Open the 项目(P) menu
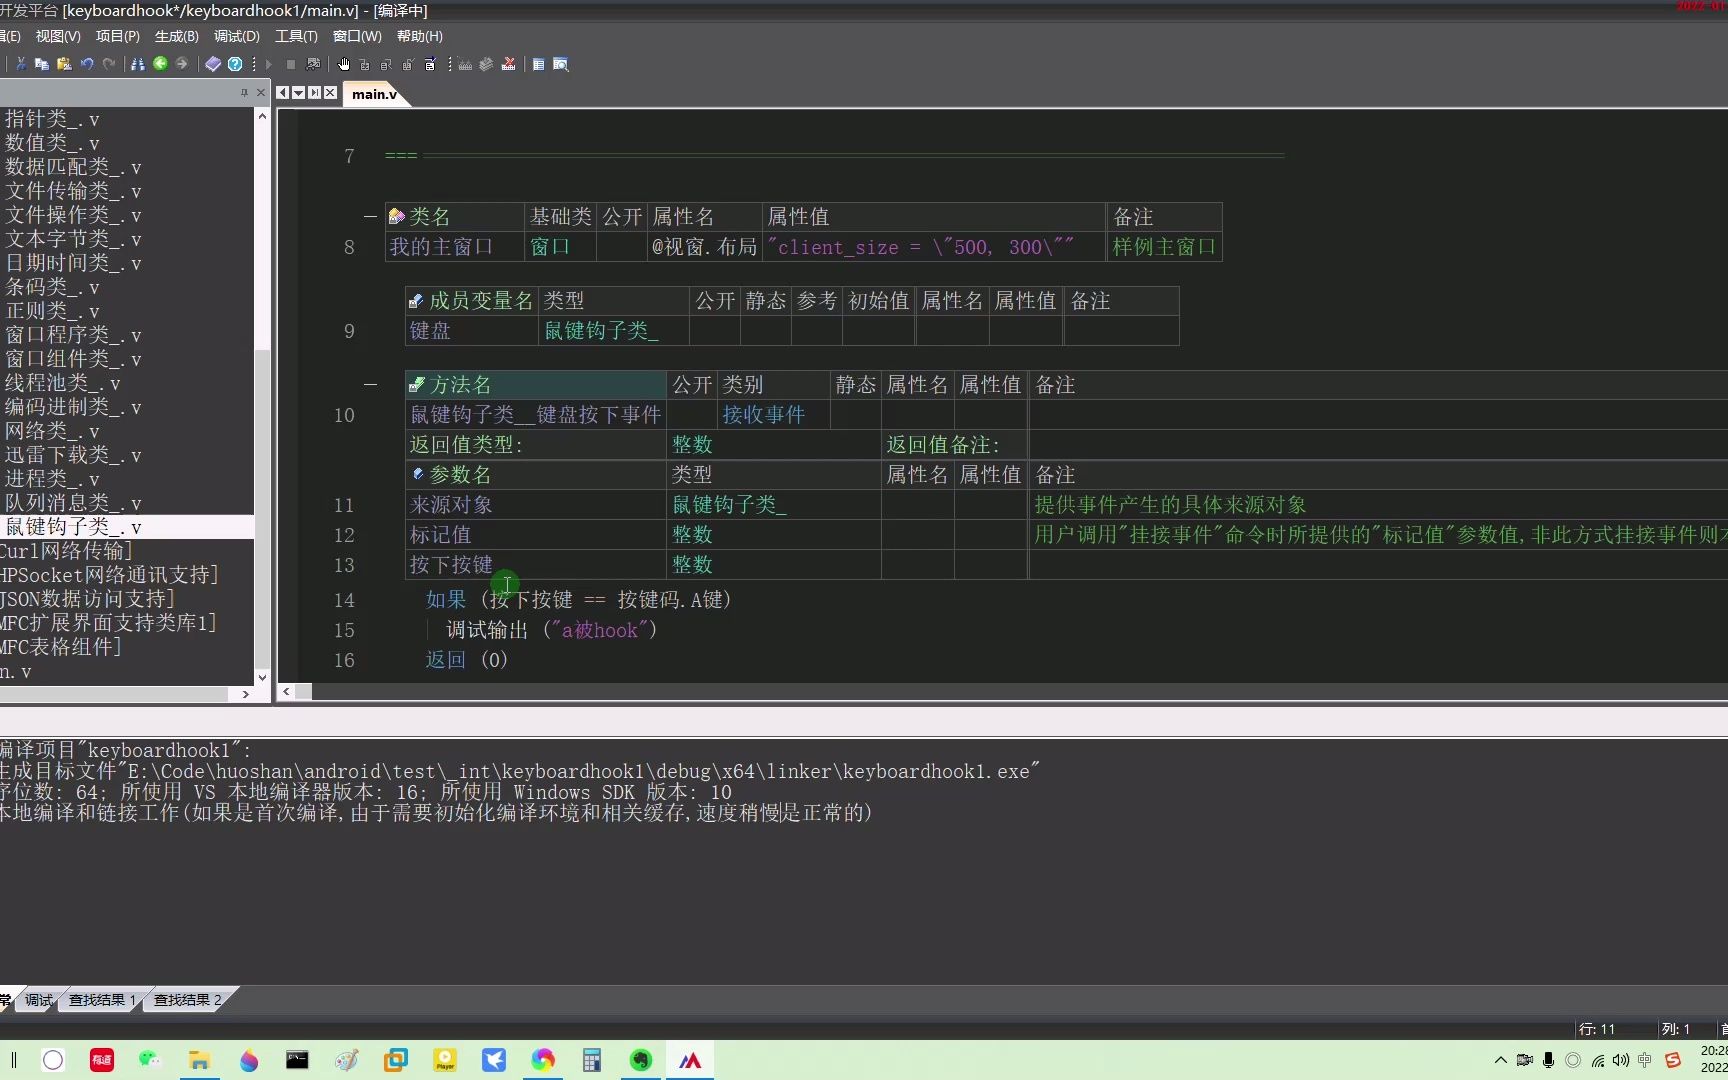 pos(118,36)
